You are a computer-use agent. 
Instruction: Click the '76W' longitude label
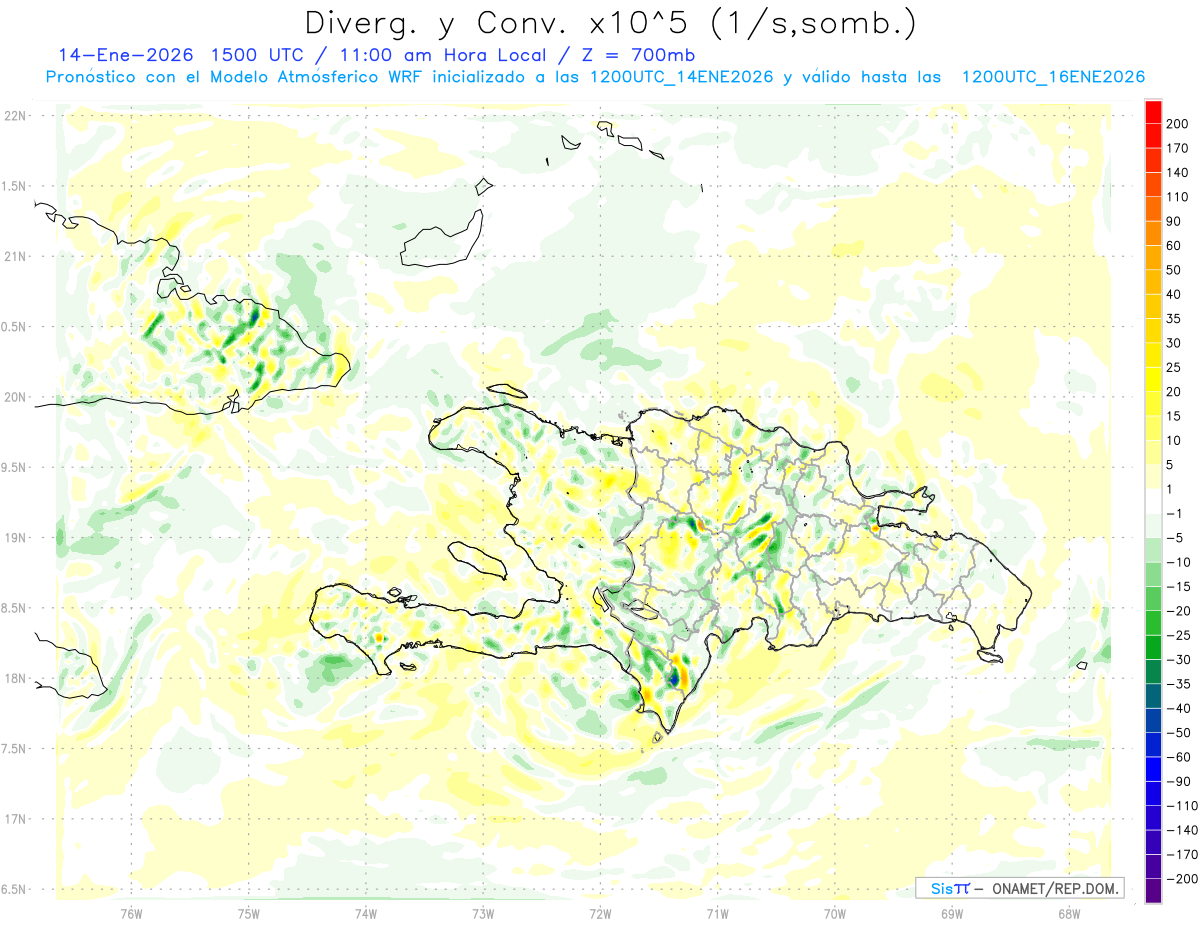(132, 913)
